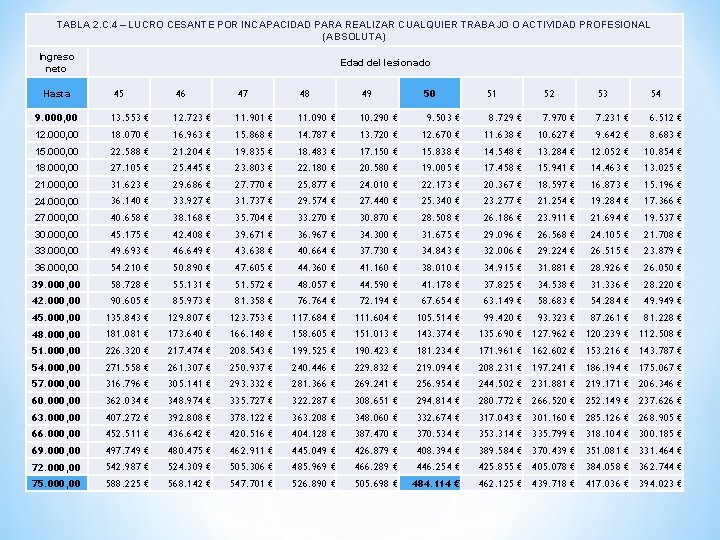Click the age column header 52

[x=549, y=93]
